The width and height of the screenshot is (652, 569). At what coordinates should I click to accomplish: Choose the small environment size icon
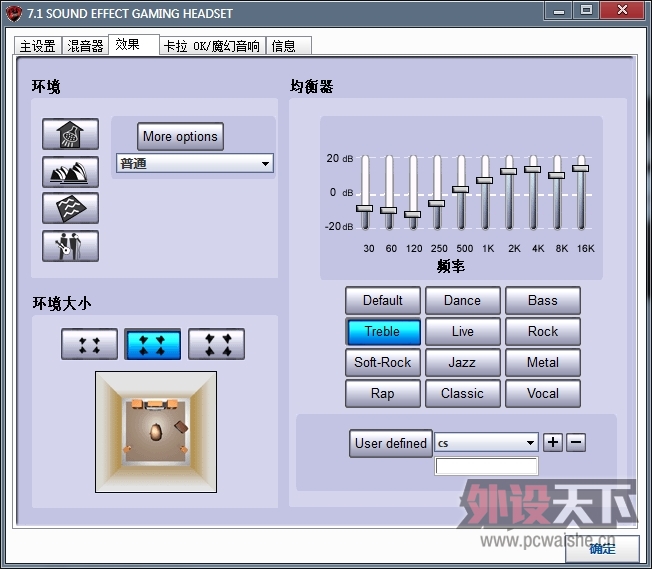tap(89, 344)
